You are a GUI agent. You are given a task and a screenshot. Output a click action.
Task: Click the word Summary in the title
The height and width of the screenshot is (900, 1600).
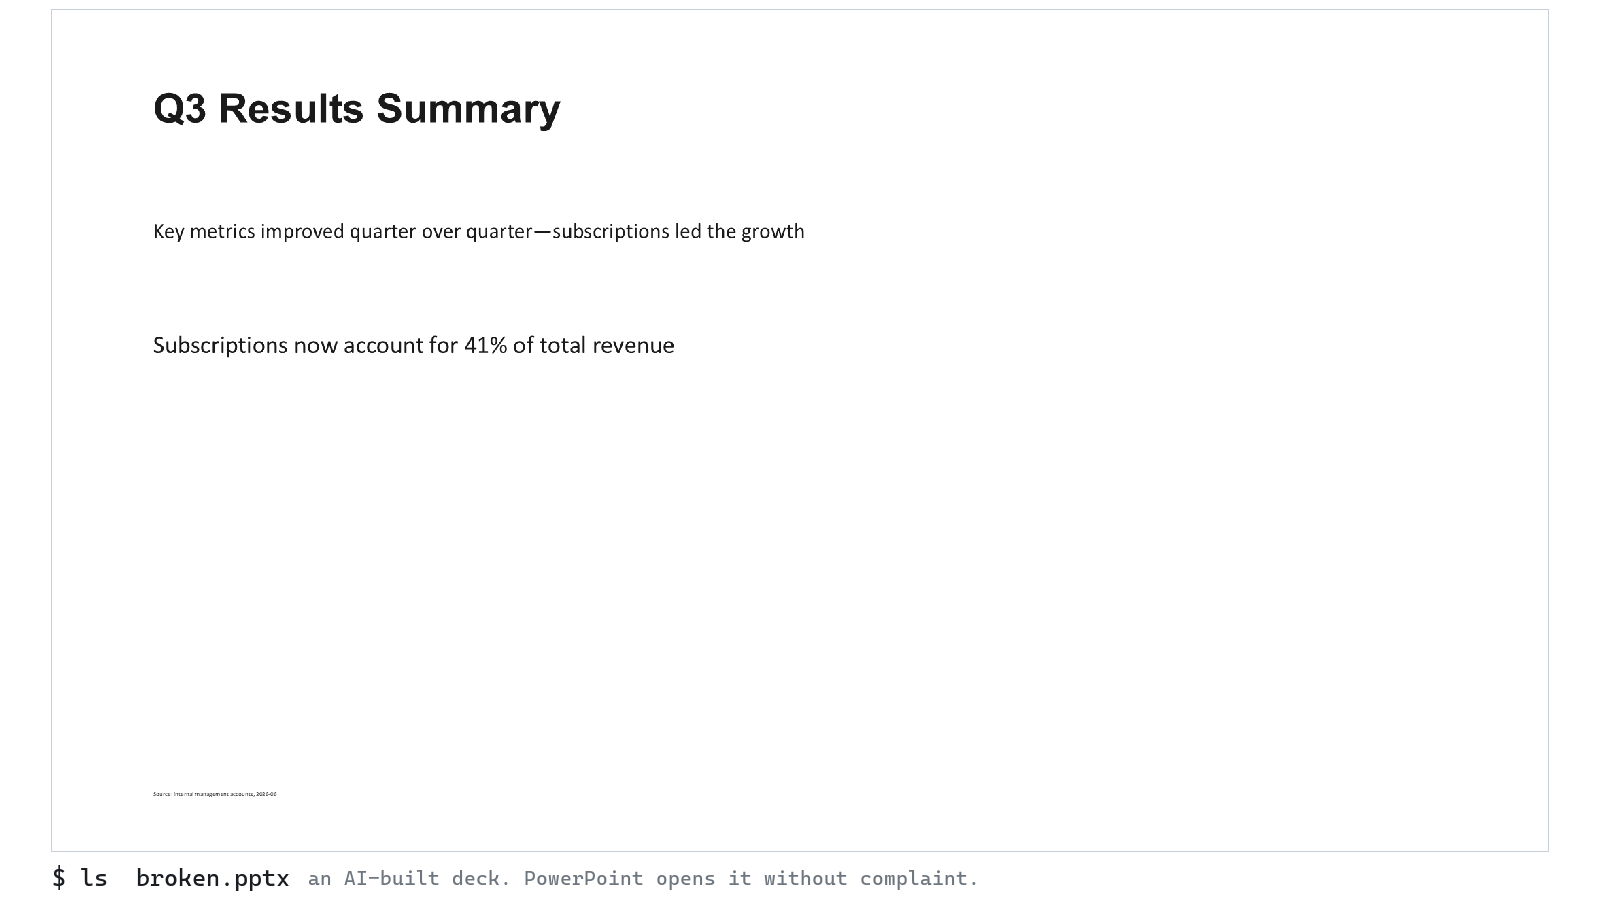(468, 109)
